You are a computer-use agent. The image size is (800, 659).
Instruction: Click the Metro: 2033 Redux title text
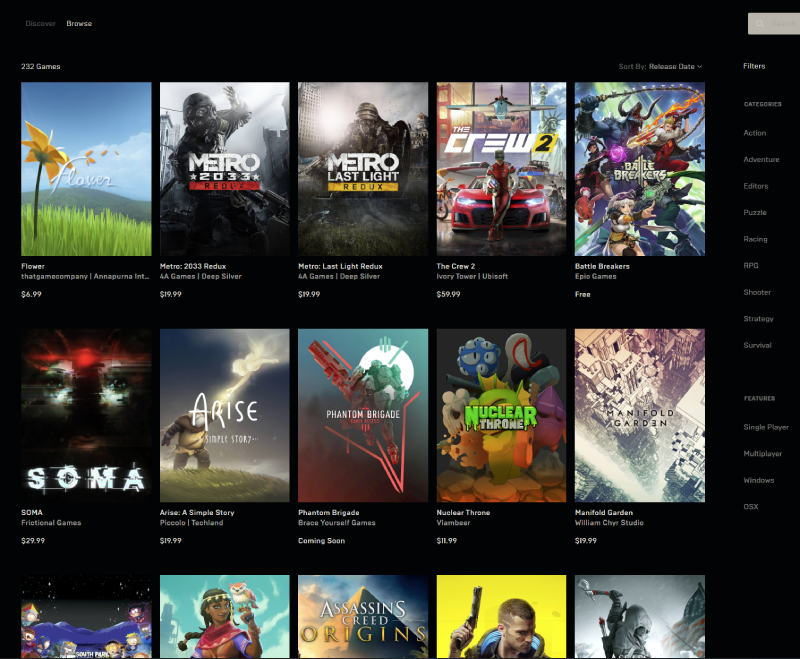click(x=193, y=266)
